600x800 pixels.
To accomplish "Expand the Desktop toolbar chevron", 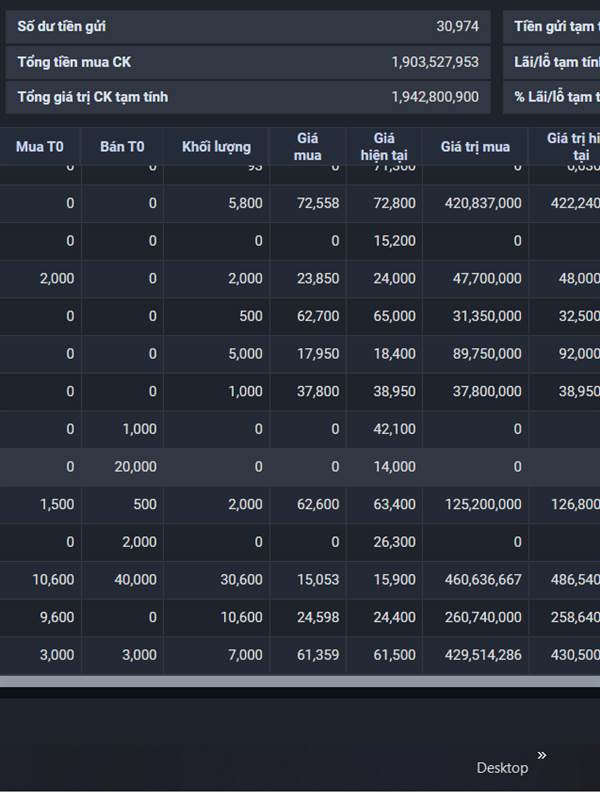I will (x=541, y=755).
